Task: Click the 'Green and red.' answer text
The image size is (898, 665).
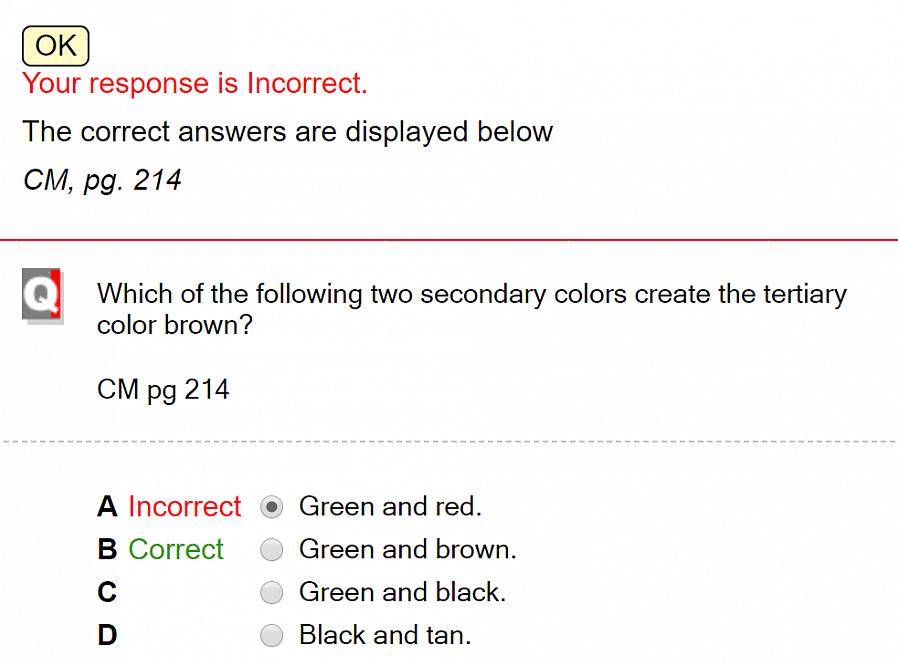Action: [391, 507]
